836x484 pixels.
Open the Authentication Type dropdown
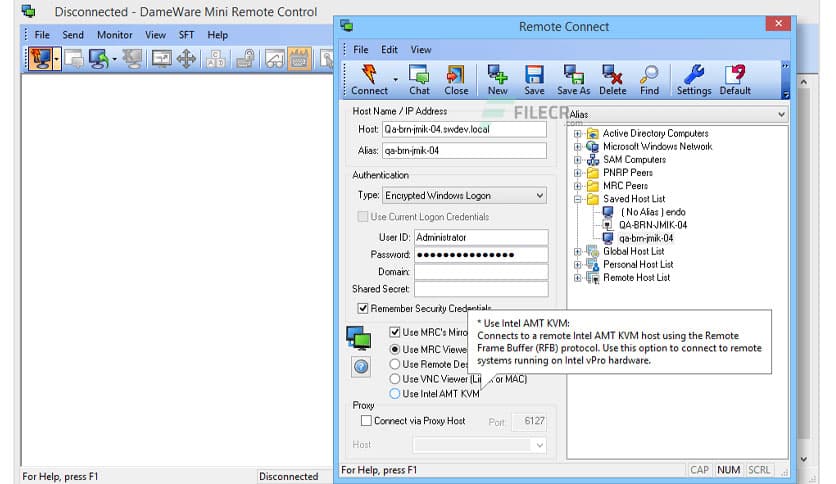pos(540,196)
